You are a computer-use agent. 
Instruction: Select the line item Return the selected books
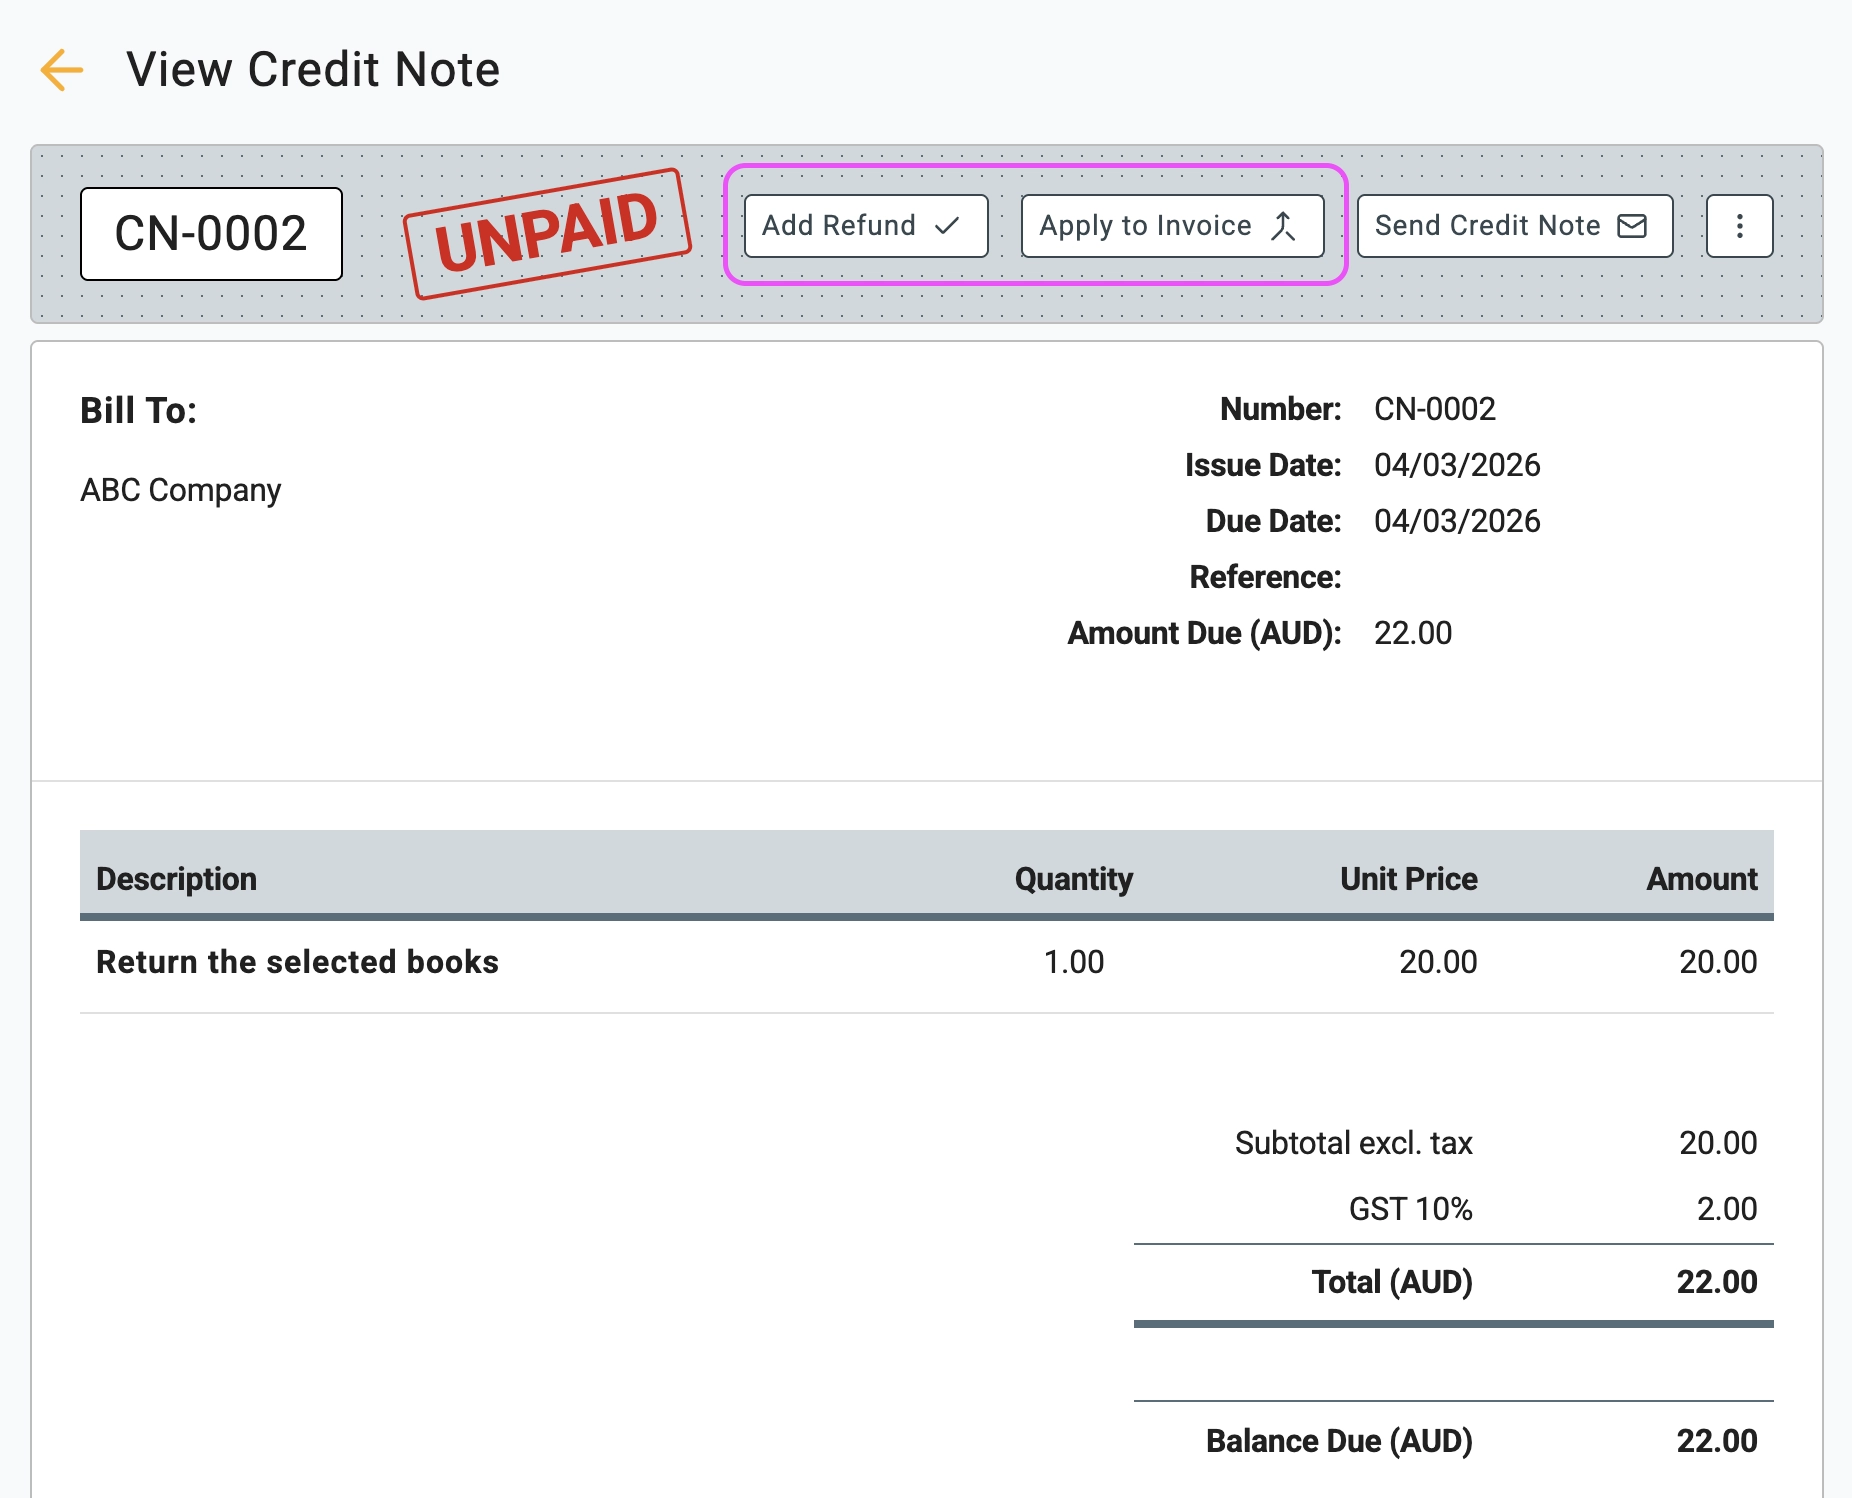point(296,961)
